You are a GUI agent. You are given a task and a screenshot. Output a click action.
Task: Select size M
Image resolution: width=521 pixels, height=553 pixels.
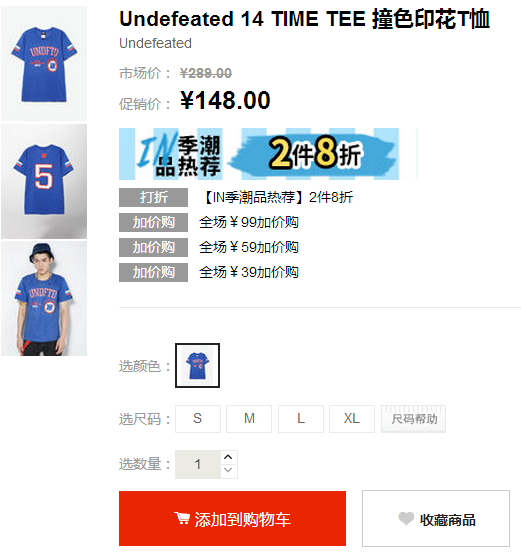(x=249, y=419)
